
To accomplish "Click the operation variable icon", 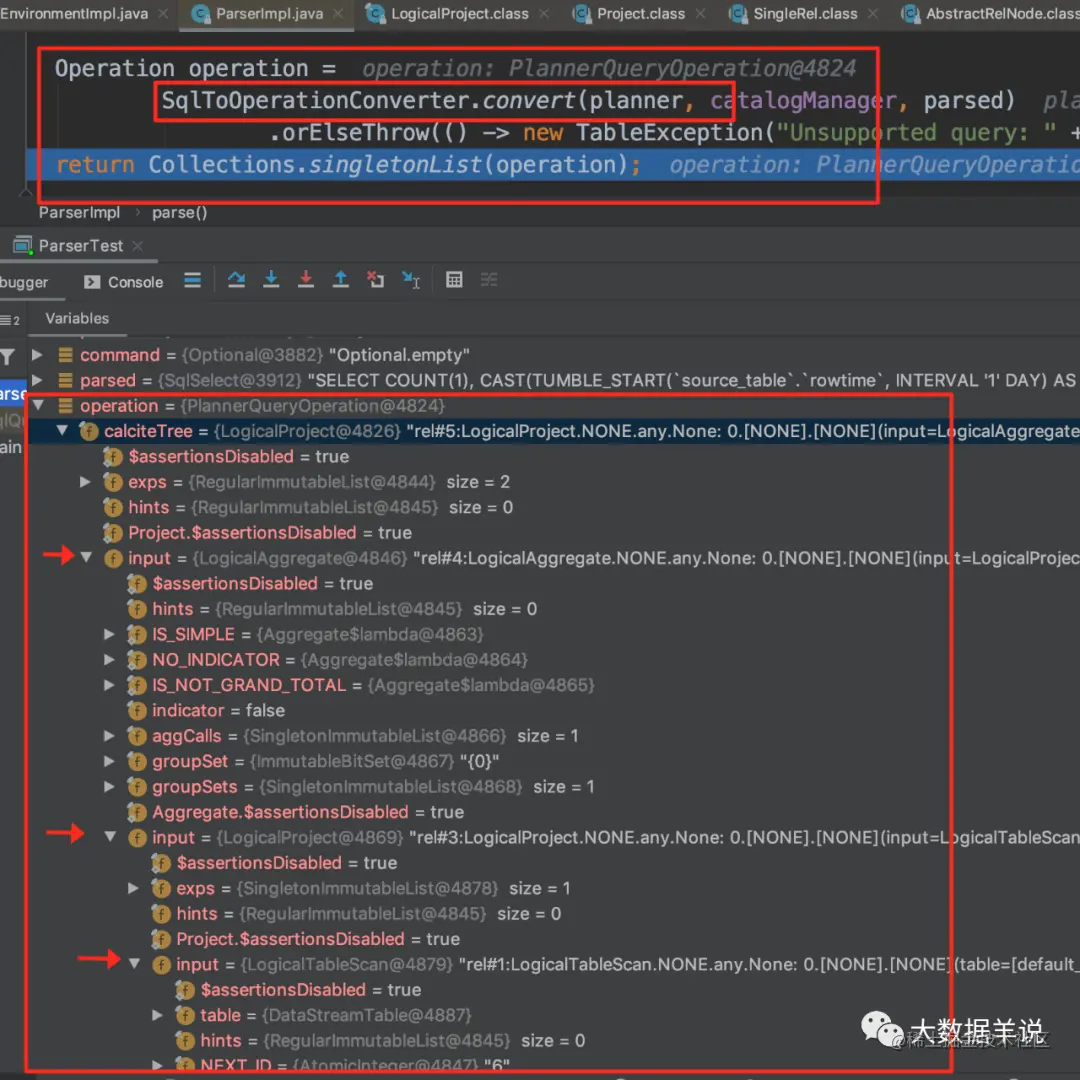I will coord(65,406).
